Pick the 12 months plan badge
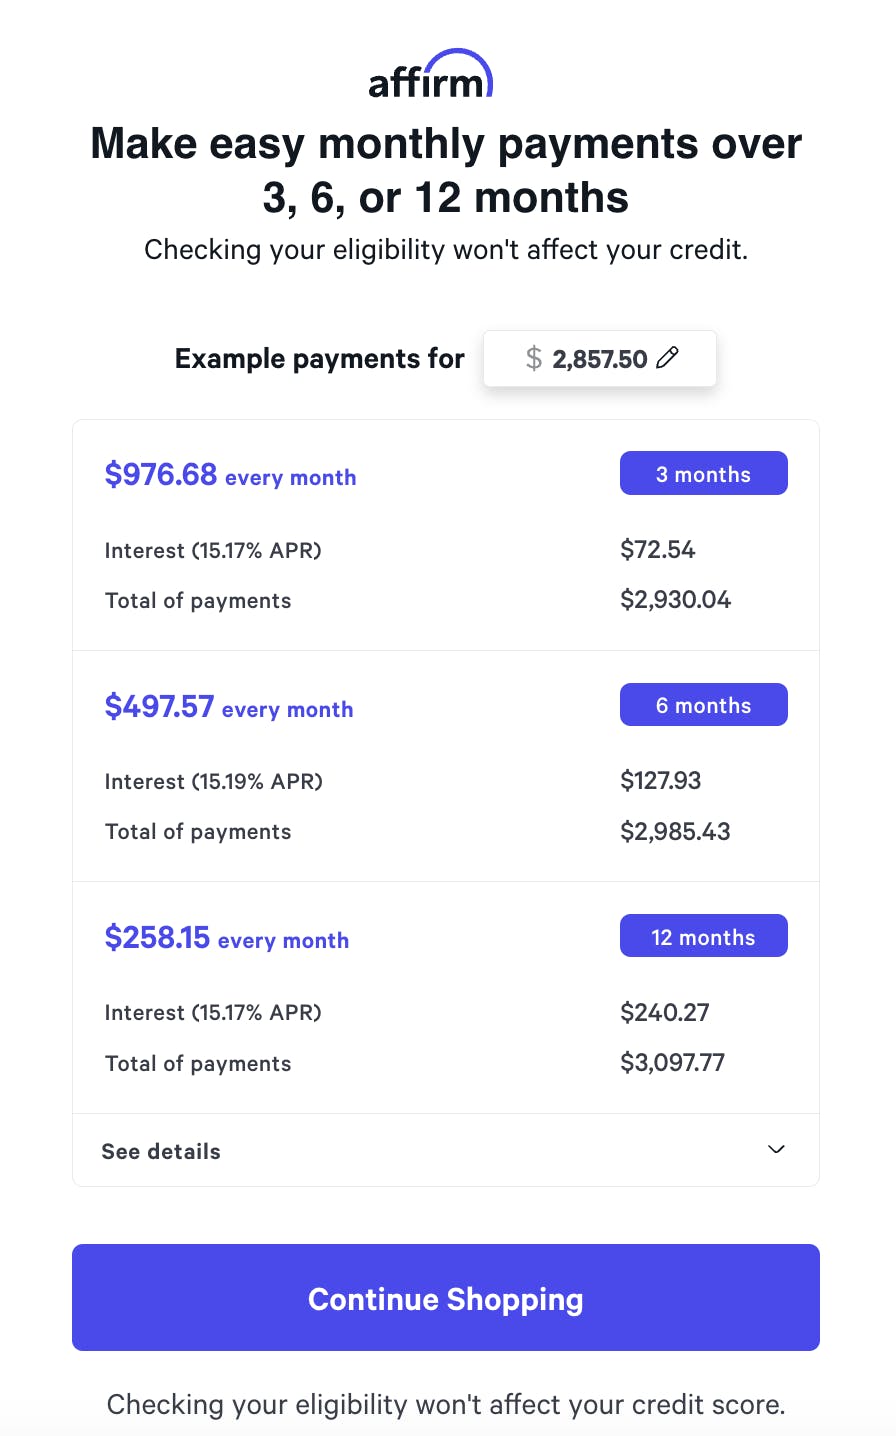The width and height of the screenshot is (896, 1436). tap(703, 937)
